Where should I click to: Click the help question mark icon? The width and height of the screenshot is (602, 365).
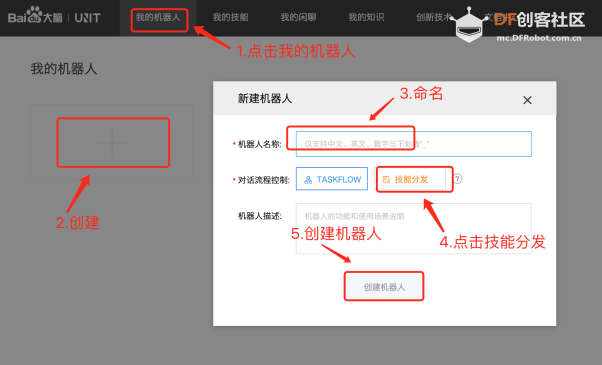(458, 179)
